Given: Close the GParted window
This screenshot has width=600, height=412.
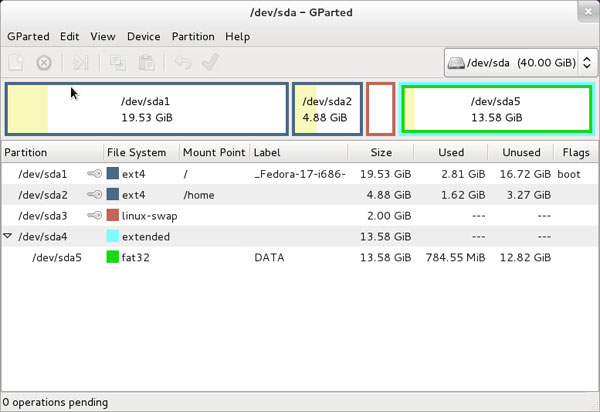Looking at the screenshot, I should (588, 12).
